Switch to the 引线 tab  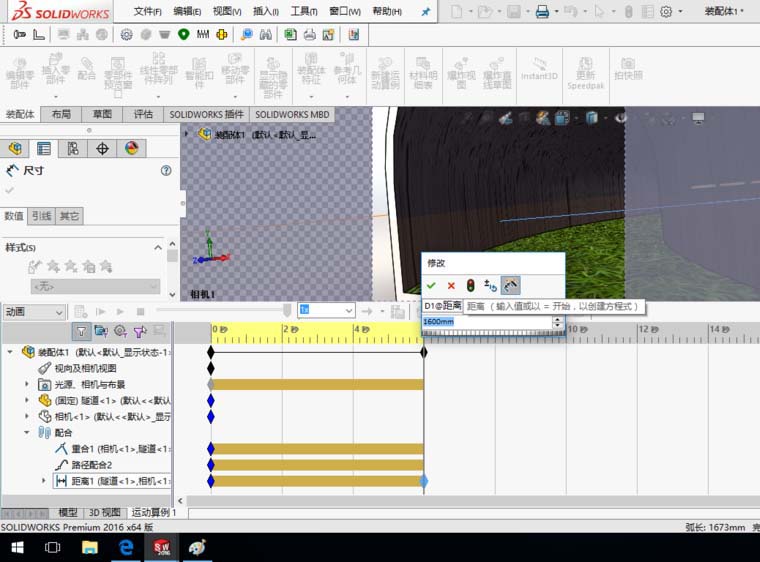pyautogui.click(x=42, y=216)
